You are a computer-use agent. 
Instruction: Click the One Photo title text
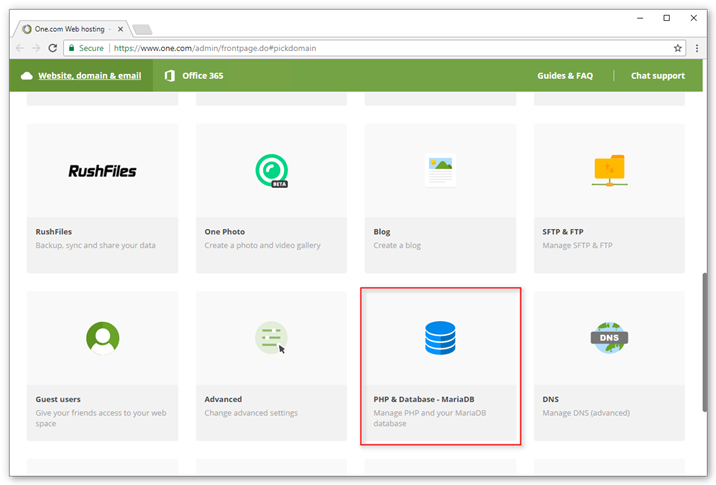coord(225,232)
